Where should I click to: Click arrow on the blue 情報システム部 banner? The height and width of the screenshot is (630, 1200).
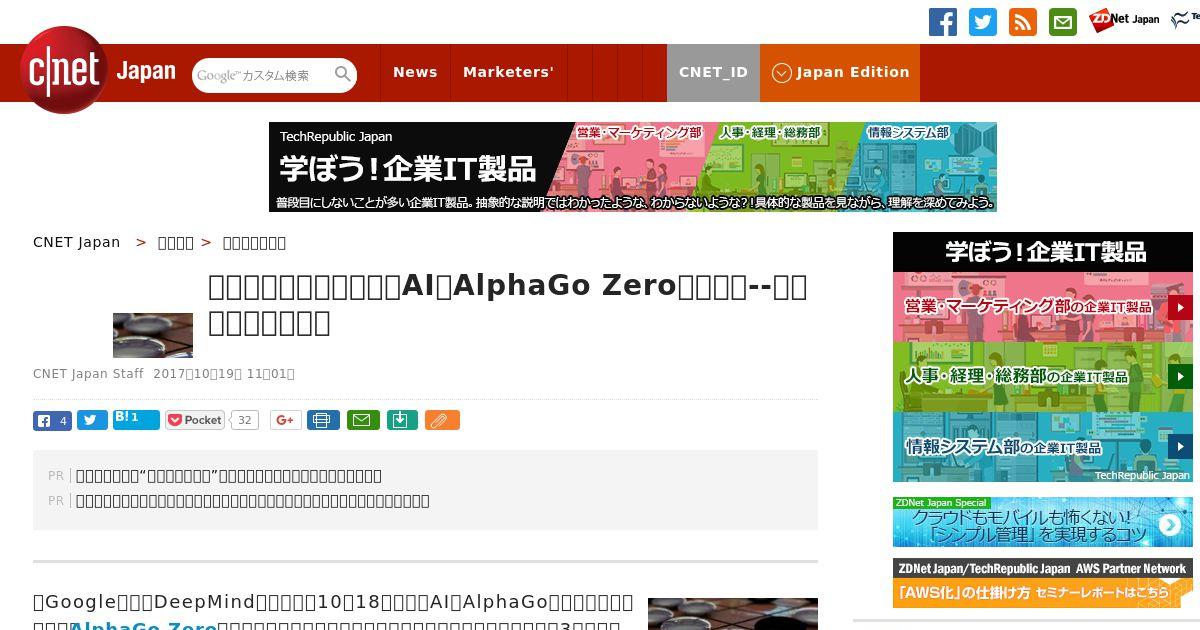pyautogui.click(x=1180, y=447)
